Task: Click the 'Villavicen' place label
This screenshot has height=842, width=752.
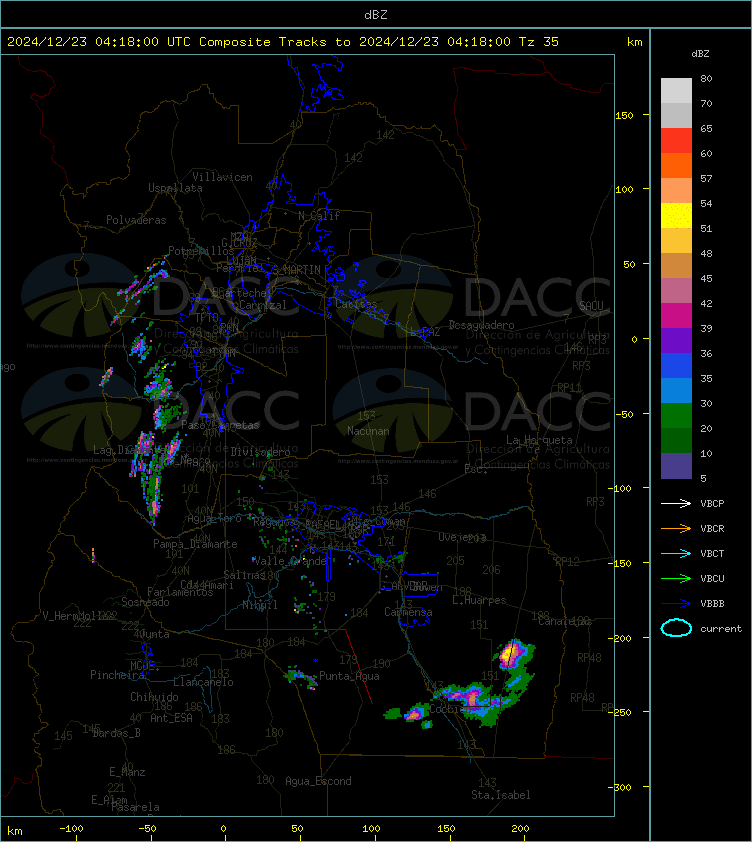Action: [222, 177]
